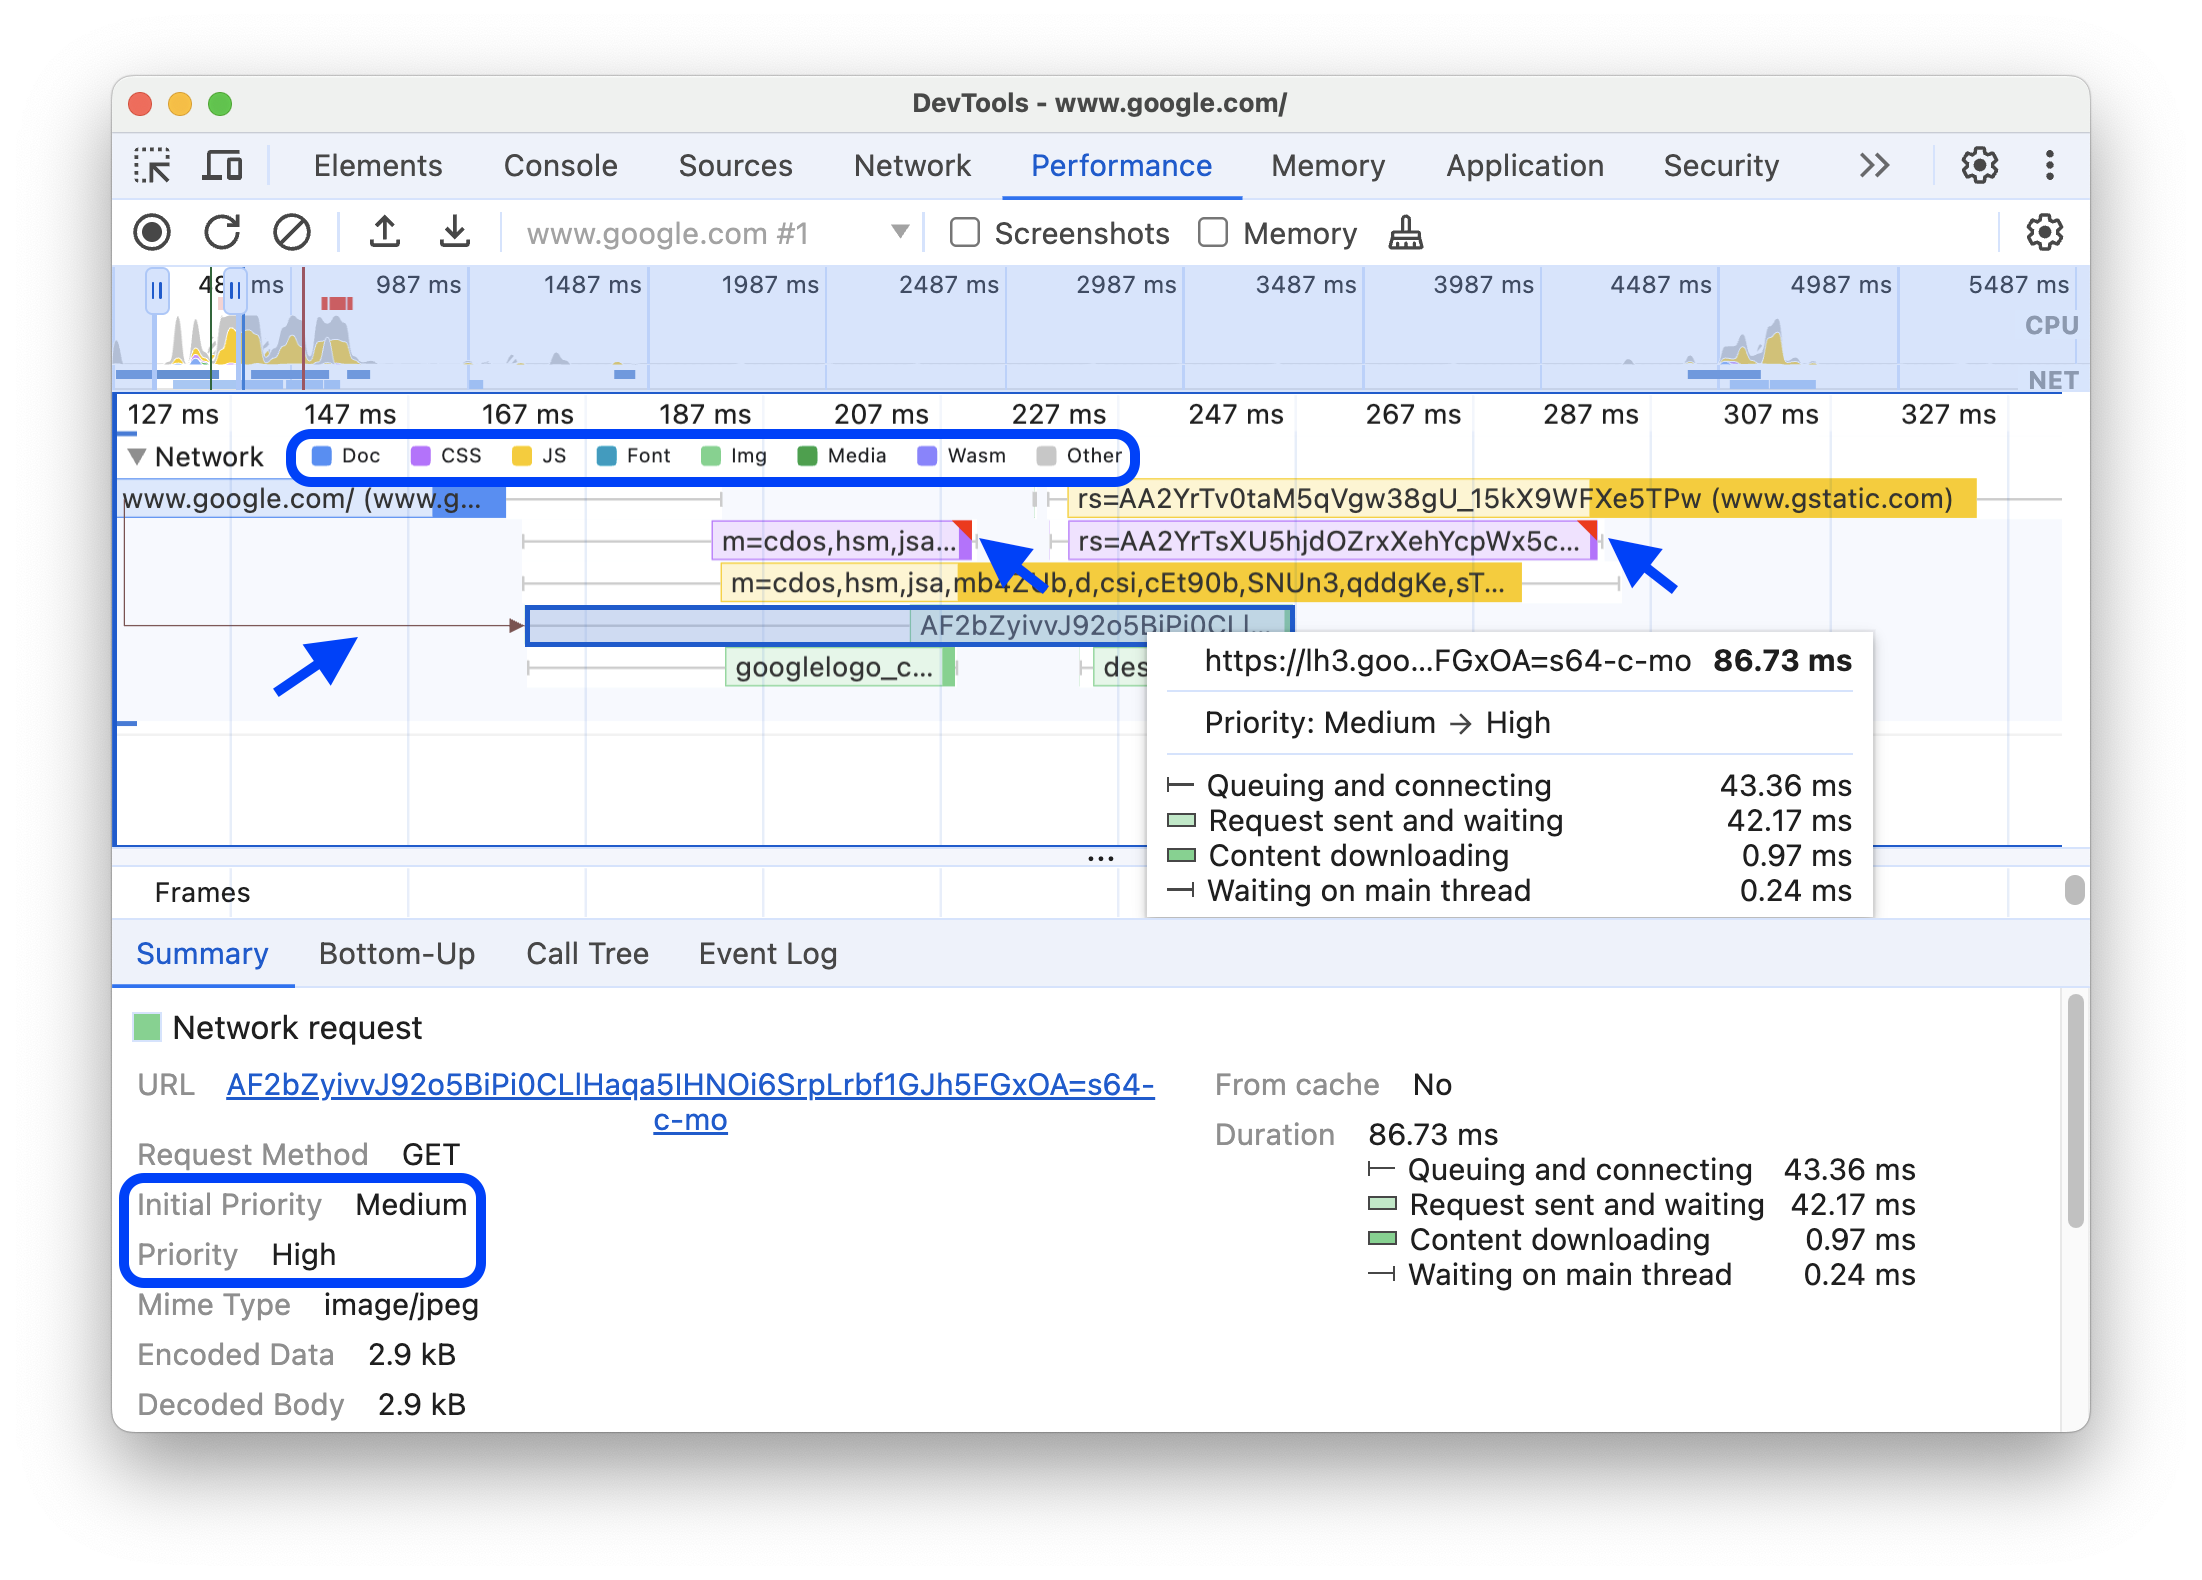
Task: Click the DevTools settings gear icon
Action: 1980,164
